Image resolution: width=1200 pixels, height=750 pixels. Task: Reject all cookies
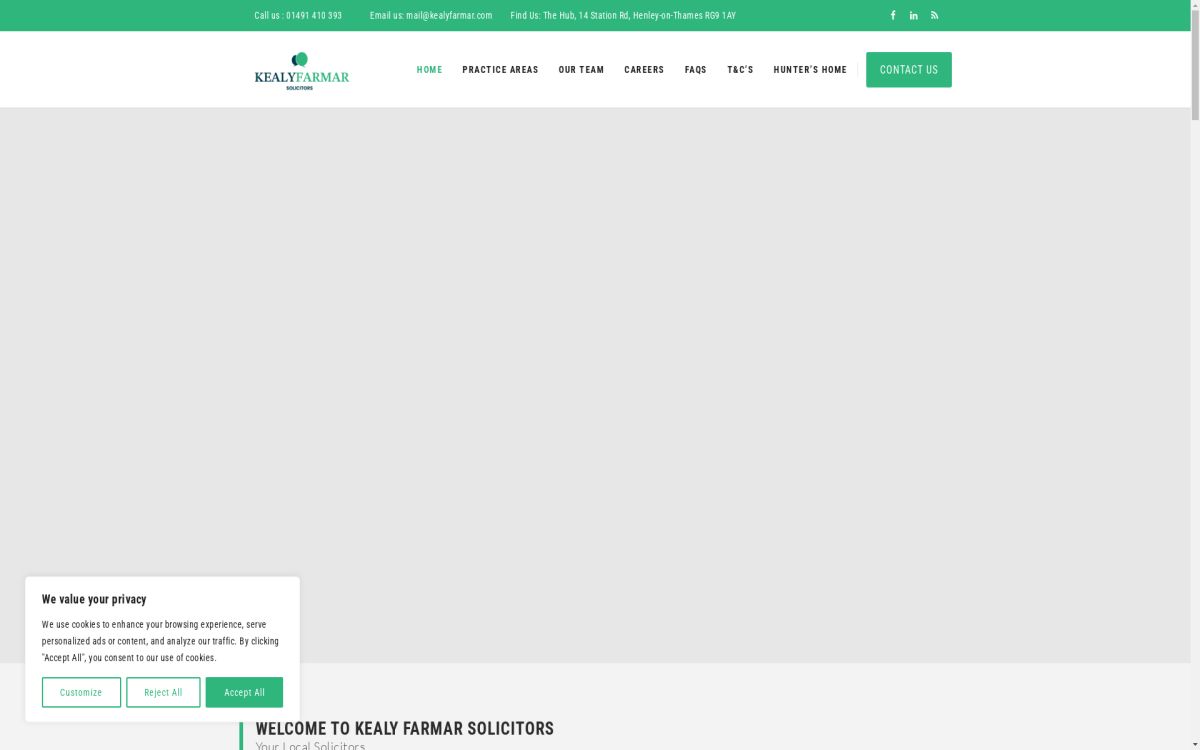[x=163, y=692]
